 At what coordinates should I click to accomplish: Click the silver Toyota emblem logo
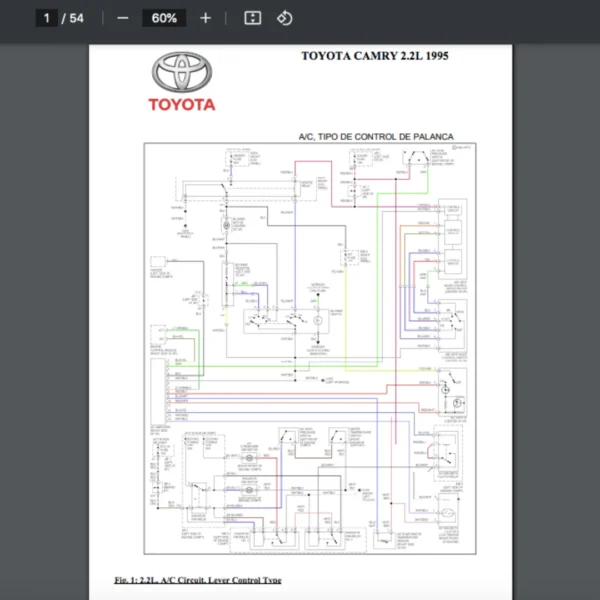(x=182, y=73)
